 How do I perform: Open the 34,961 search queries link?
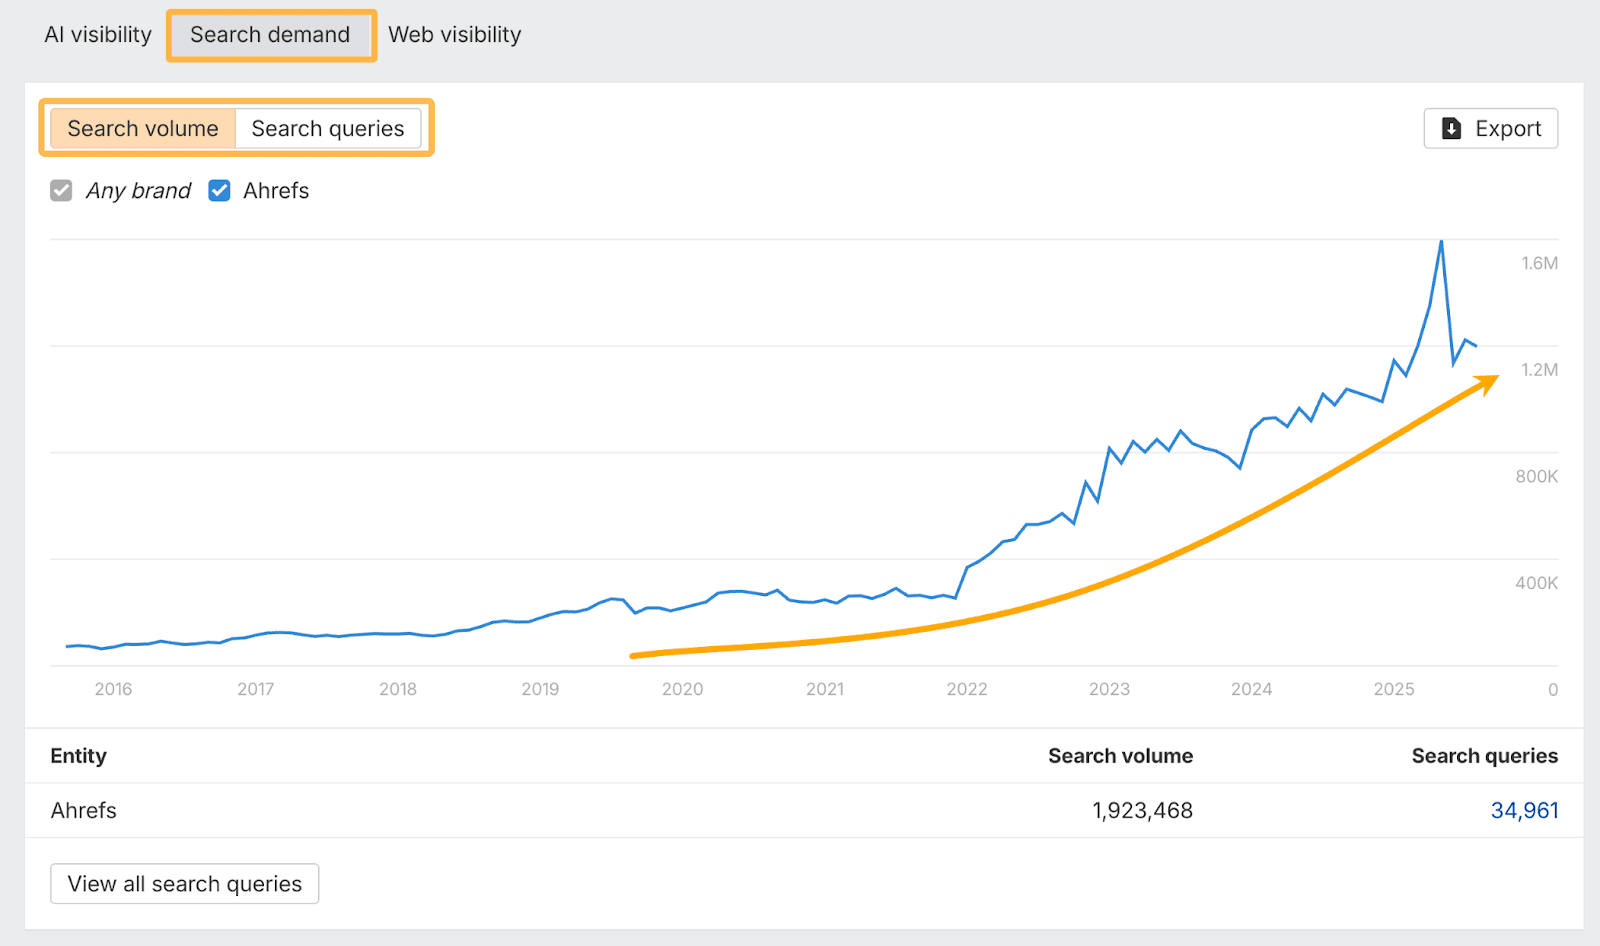(x=1524, y=810)
